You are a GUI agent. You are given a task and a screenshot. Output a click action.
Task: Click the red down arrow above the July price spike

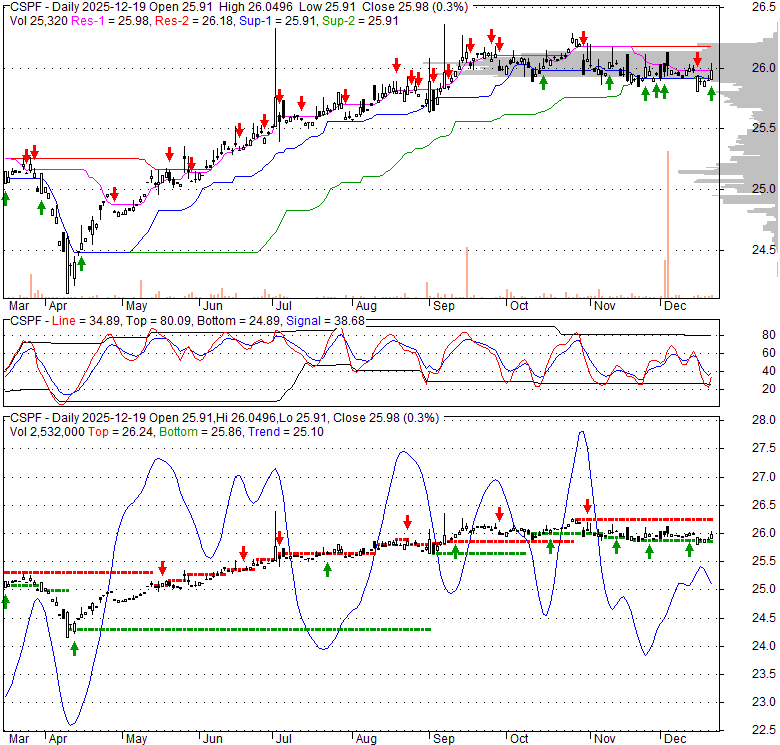(x=278, y=95)
